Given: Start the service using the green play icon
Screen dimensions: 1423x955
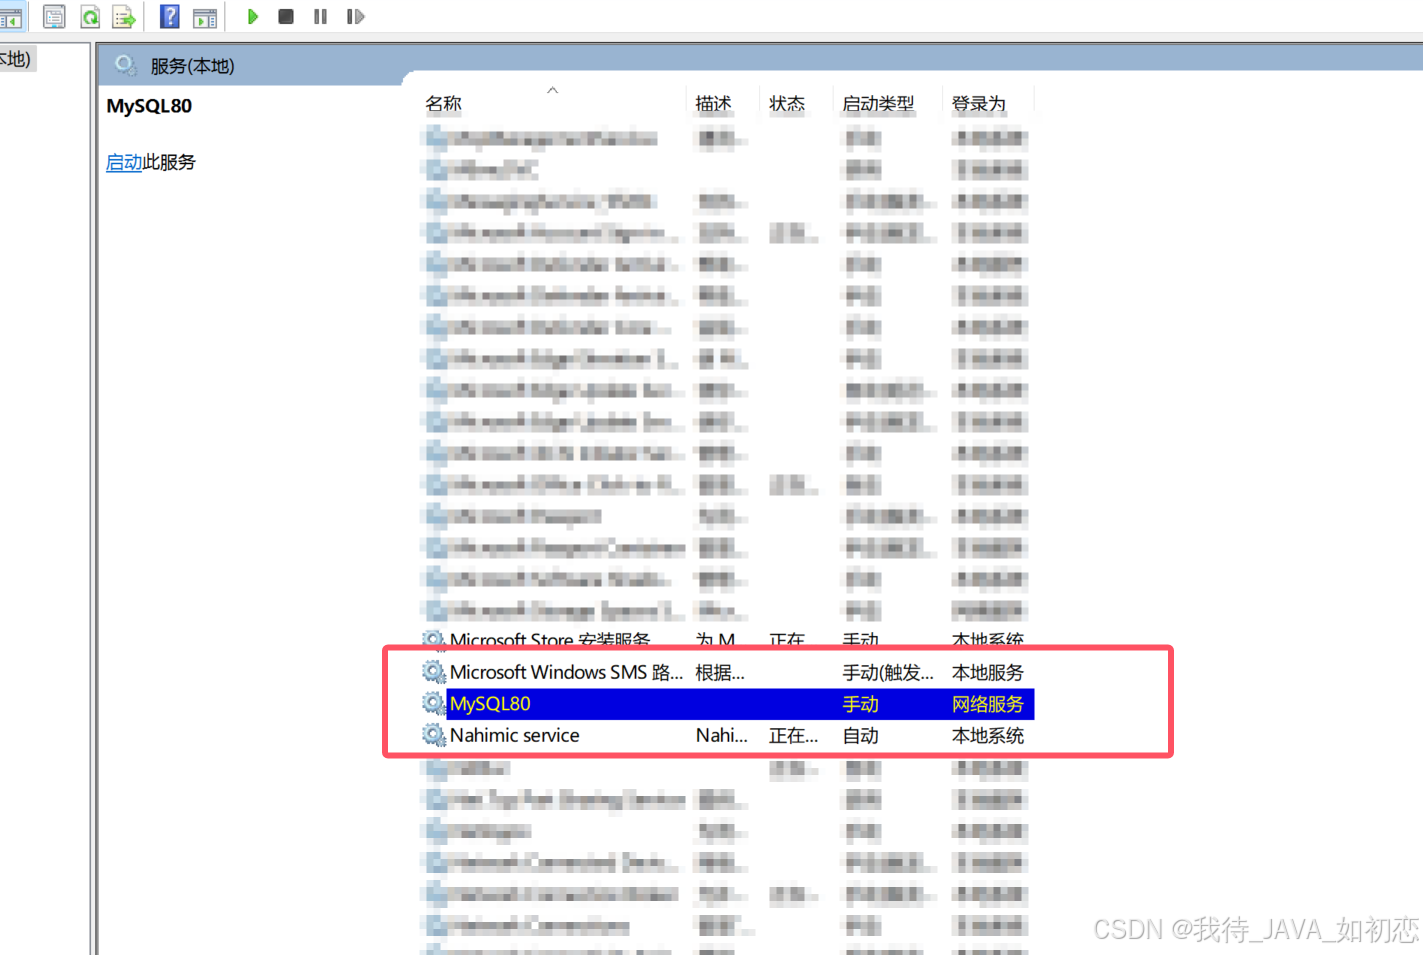Looking at the screenshot, I should pyautogui.click(x=253, y=16).
